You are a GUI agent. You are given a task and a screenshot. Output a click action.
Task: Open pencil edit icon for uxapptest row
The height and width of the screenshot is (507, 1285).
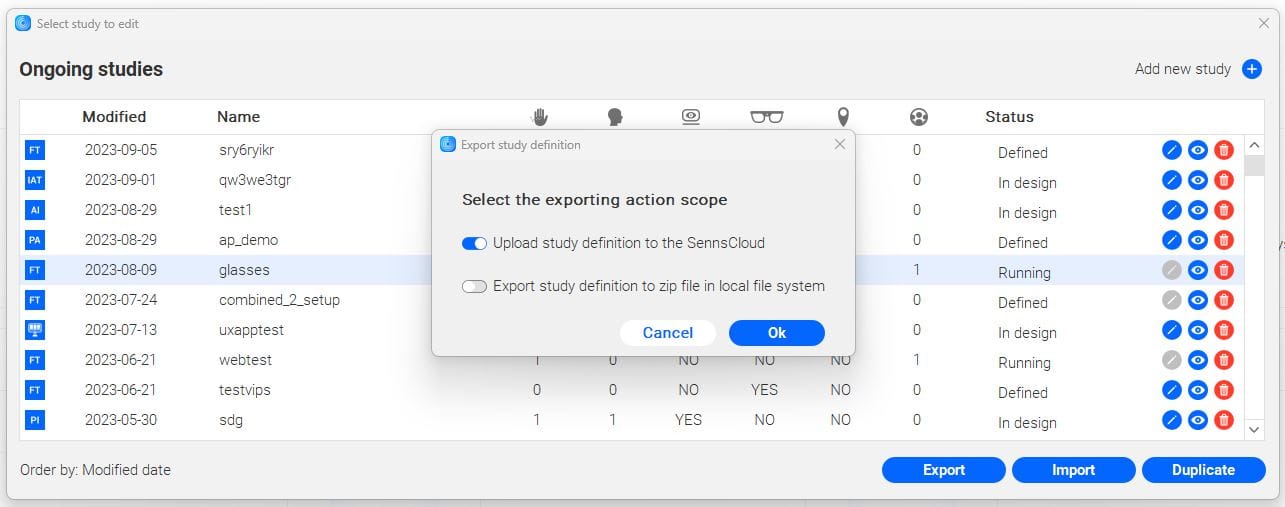(1172, 330)
